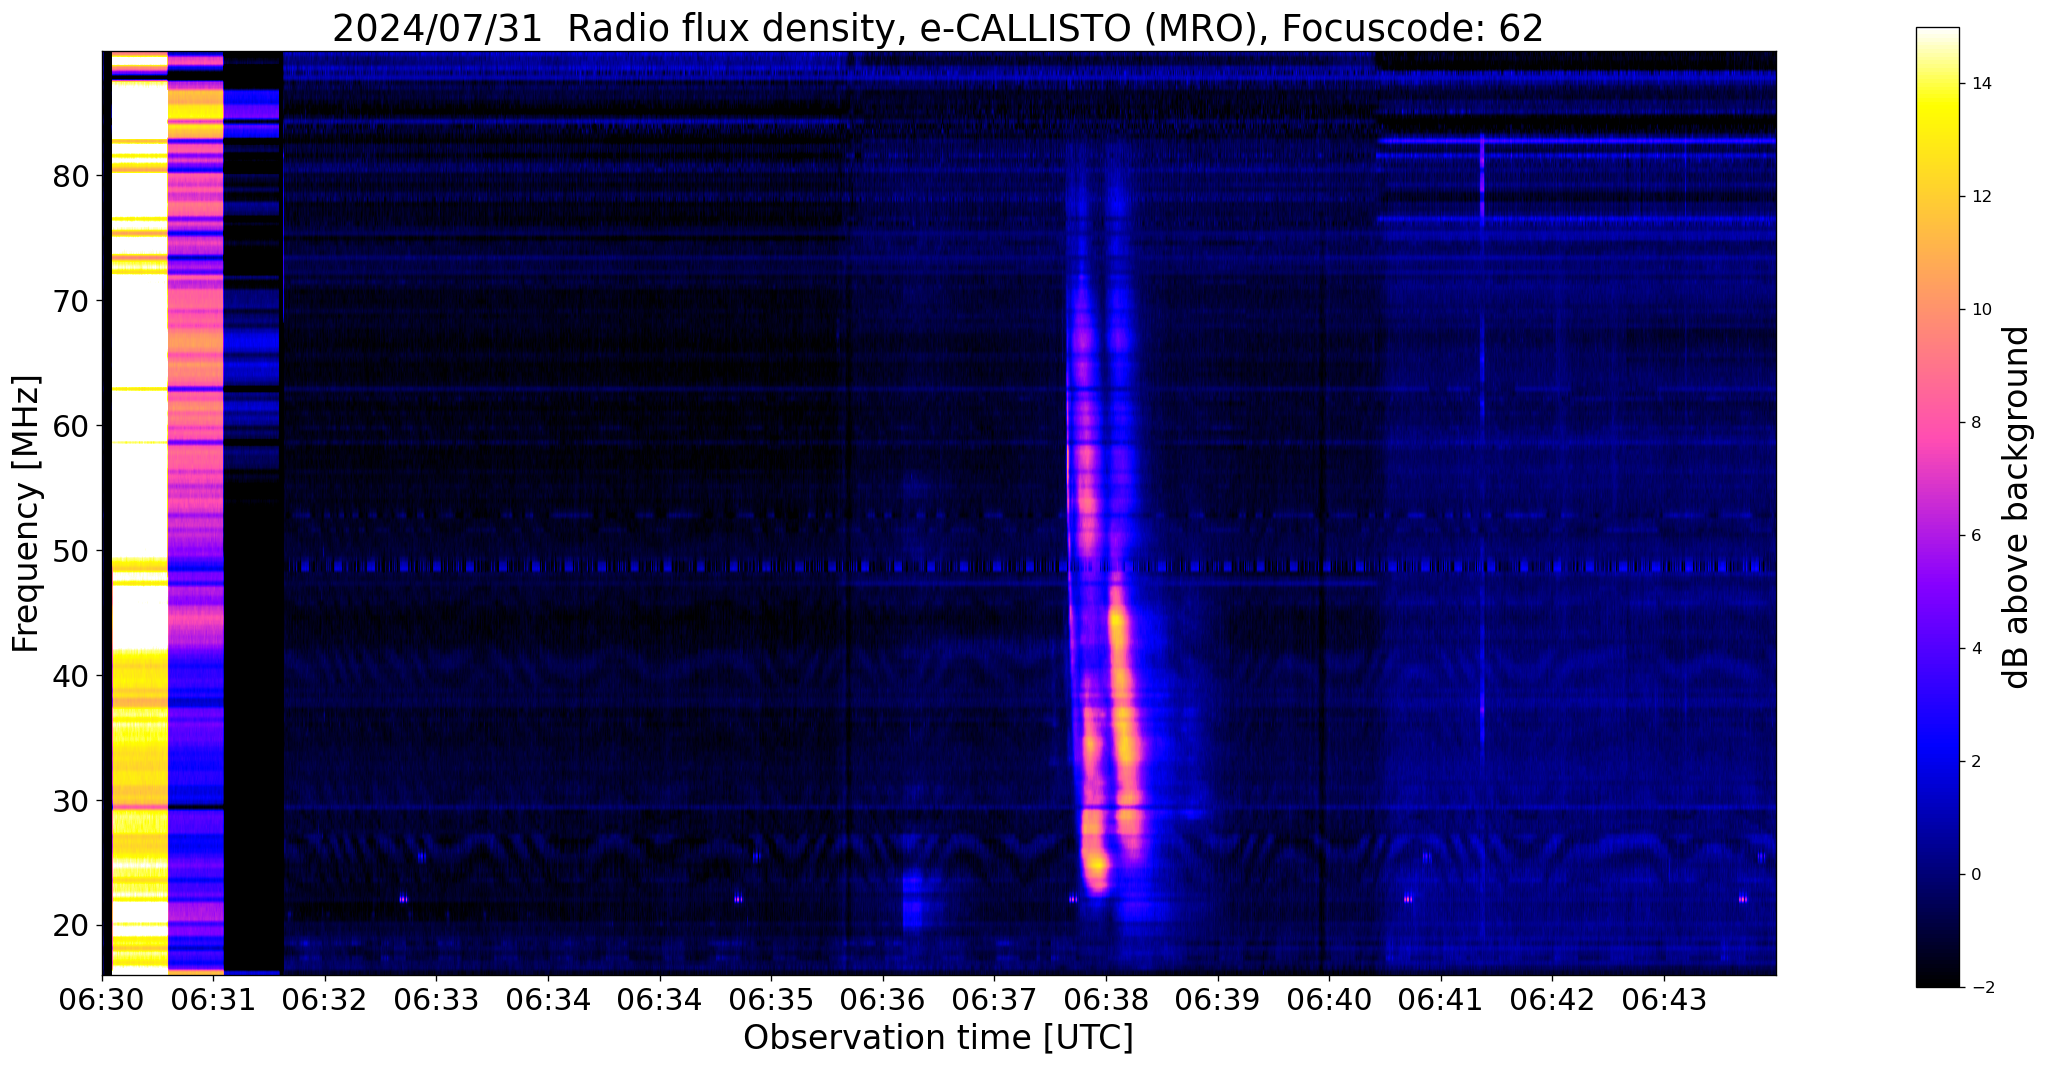
Task: Click the colorbar tick label 10
Action: (1980, 310)
